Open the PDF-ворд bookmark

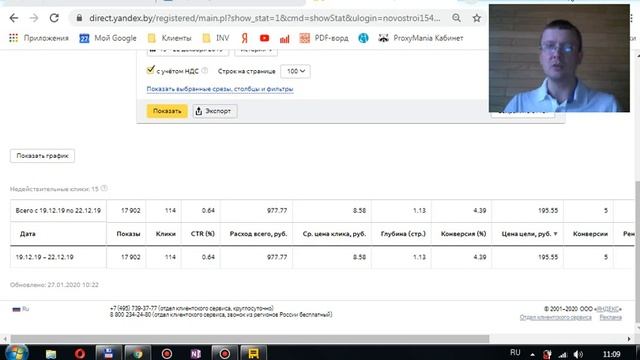point(324,38)
